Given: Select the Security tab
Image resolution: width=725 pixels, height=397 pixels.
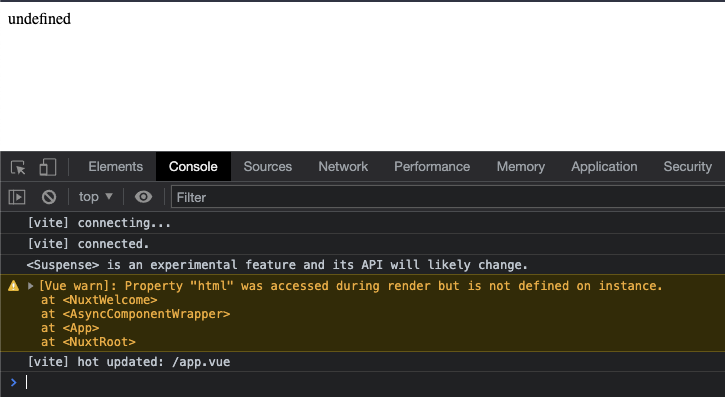Looking at the screenshot, I should point(688,166).
